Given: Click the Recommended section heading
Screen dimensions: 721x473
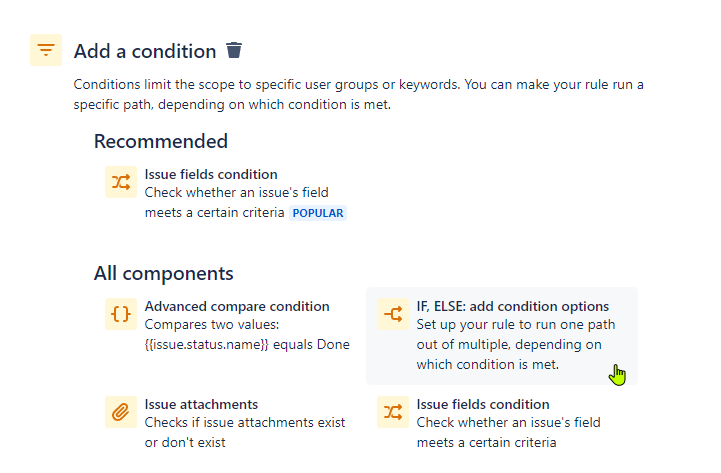Looking at the screenshot, I should (161, 141).
